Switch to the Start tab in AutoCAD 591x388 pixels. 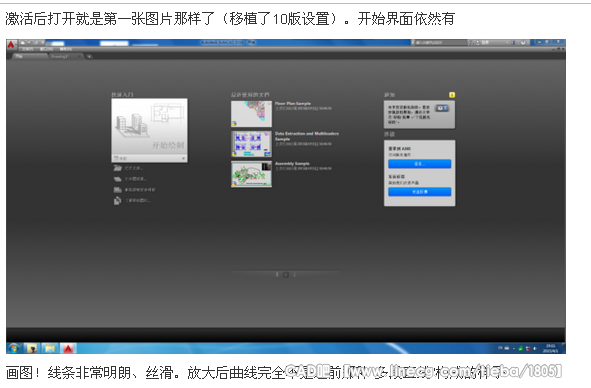pos(29,57)
